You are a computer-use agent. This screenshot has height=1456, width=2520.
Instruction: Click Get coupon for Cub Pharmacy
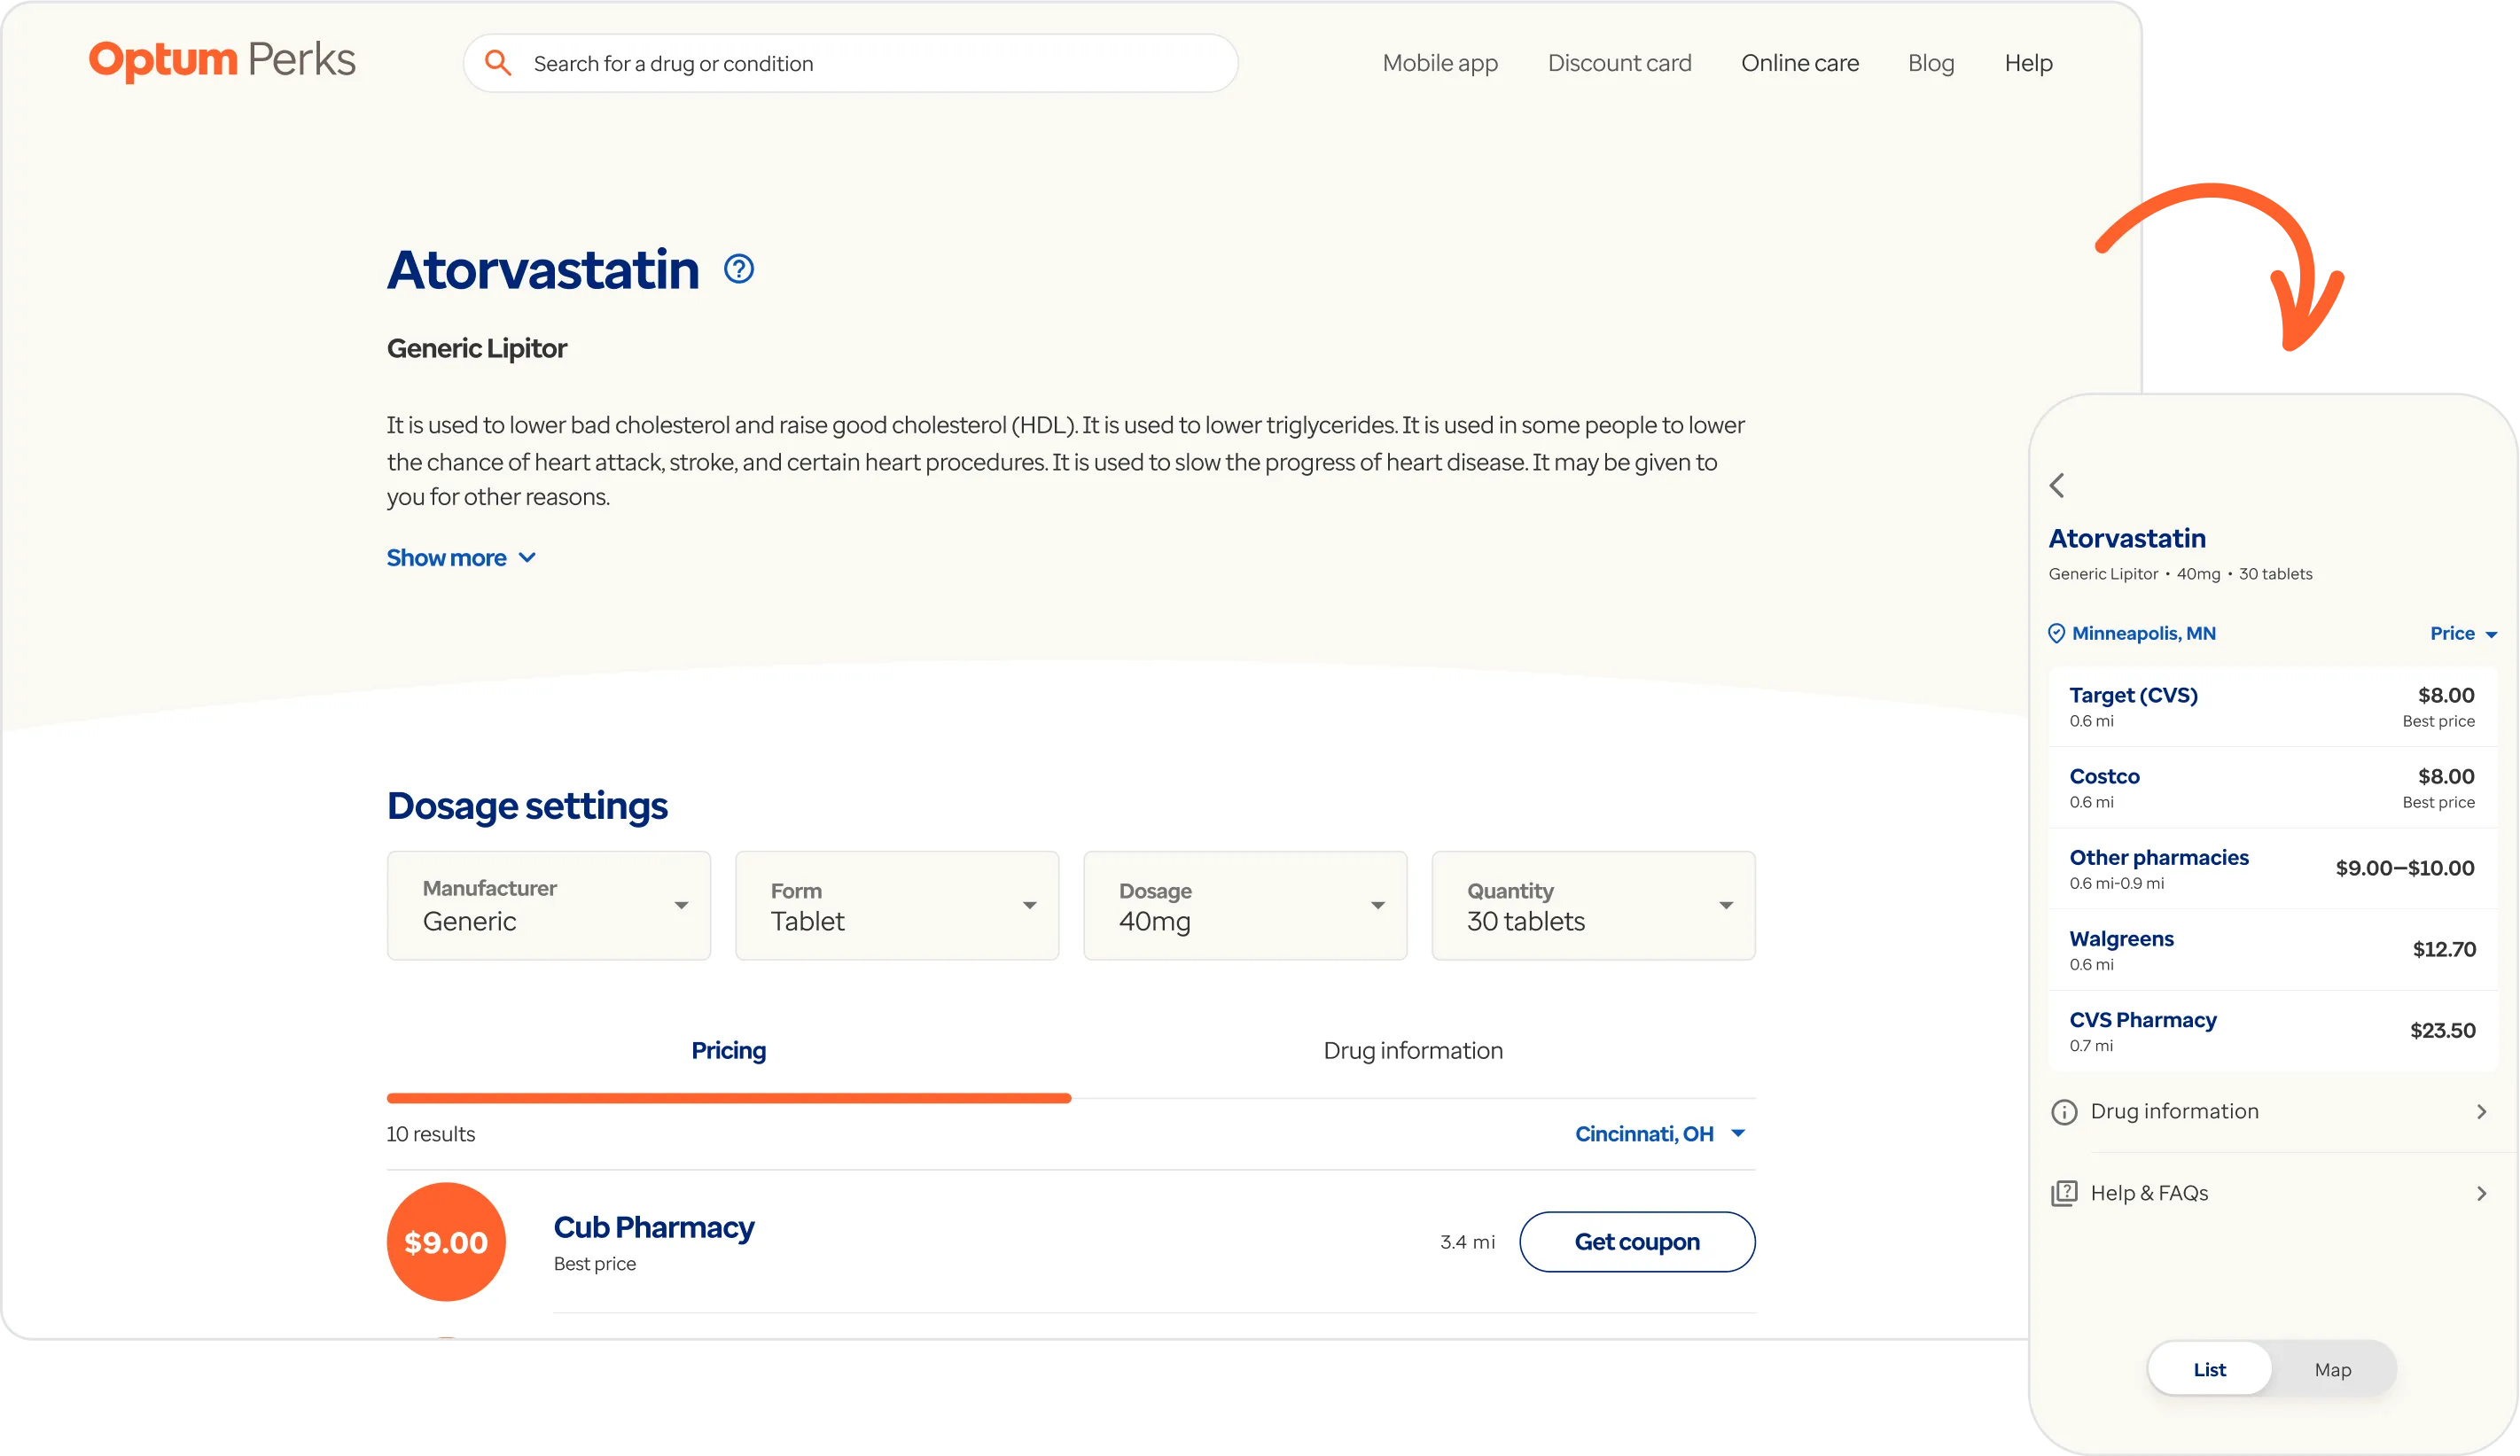coord(1637,1242)
